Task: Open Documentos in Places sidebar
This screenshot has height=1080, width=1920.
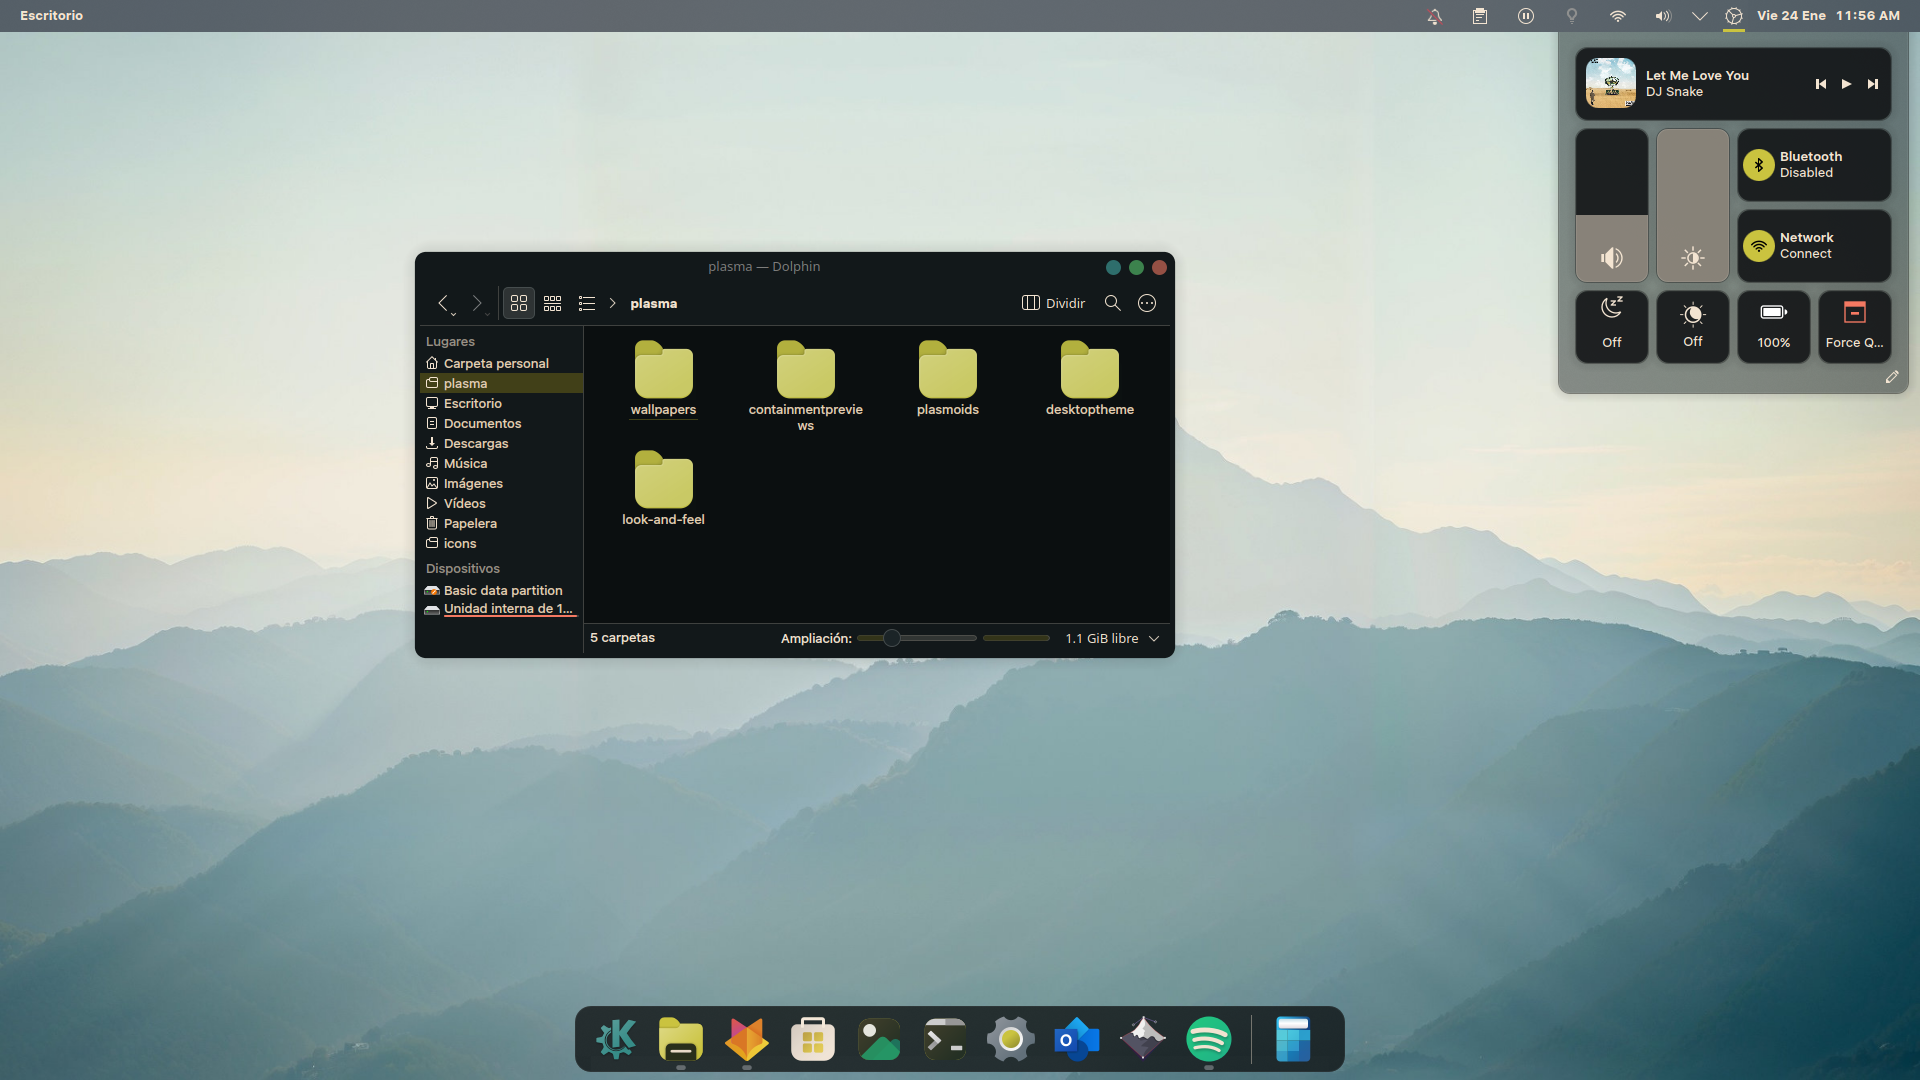Action: pyautogui.click(x=501, y=423)
